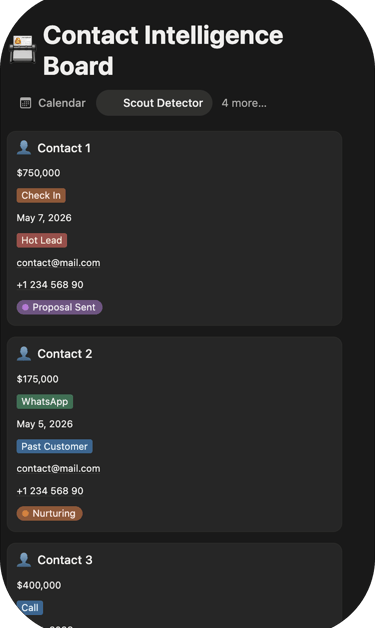Click the Hot Lead tag
Viewport: 375px width, 628px height.
(x=42, y=240)
